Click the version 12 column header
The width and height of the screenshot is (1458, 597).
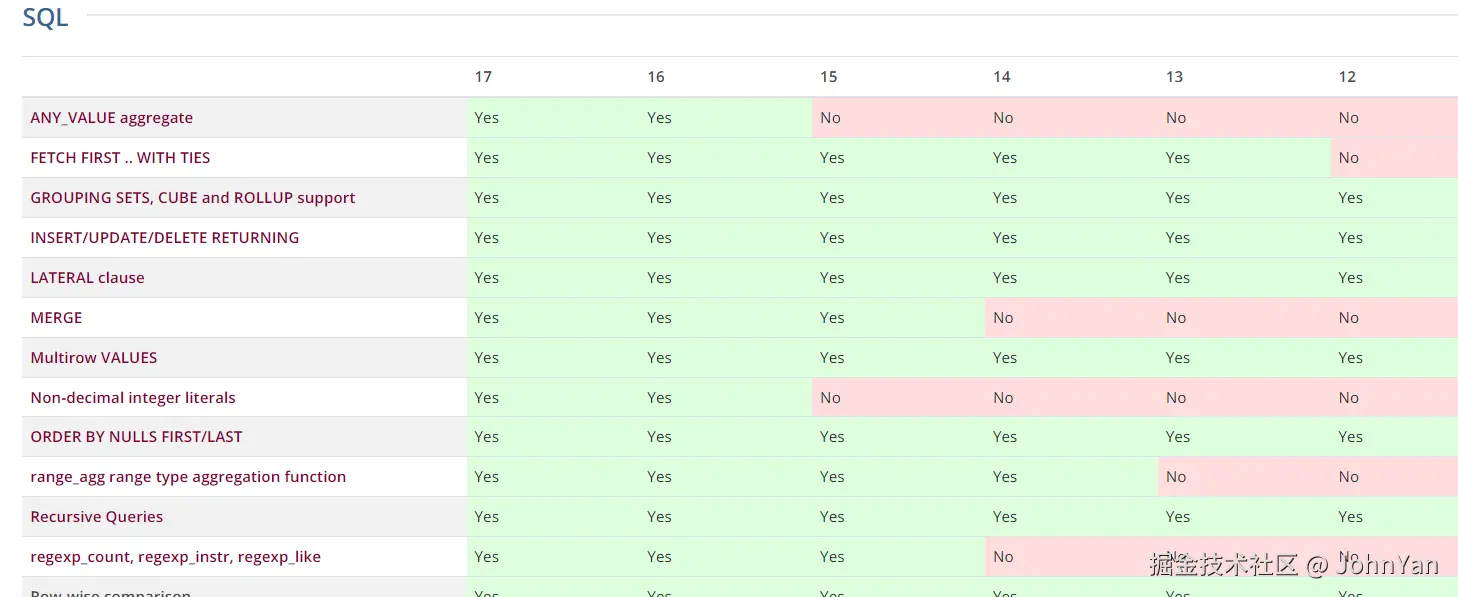point(1347,77)
